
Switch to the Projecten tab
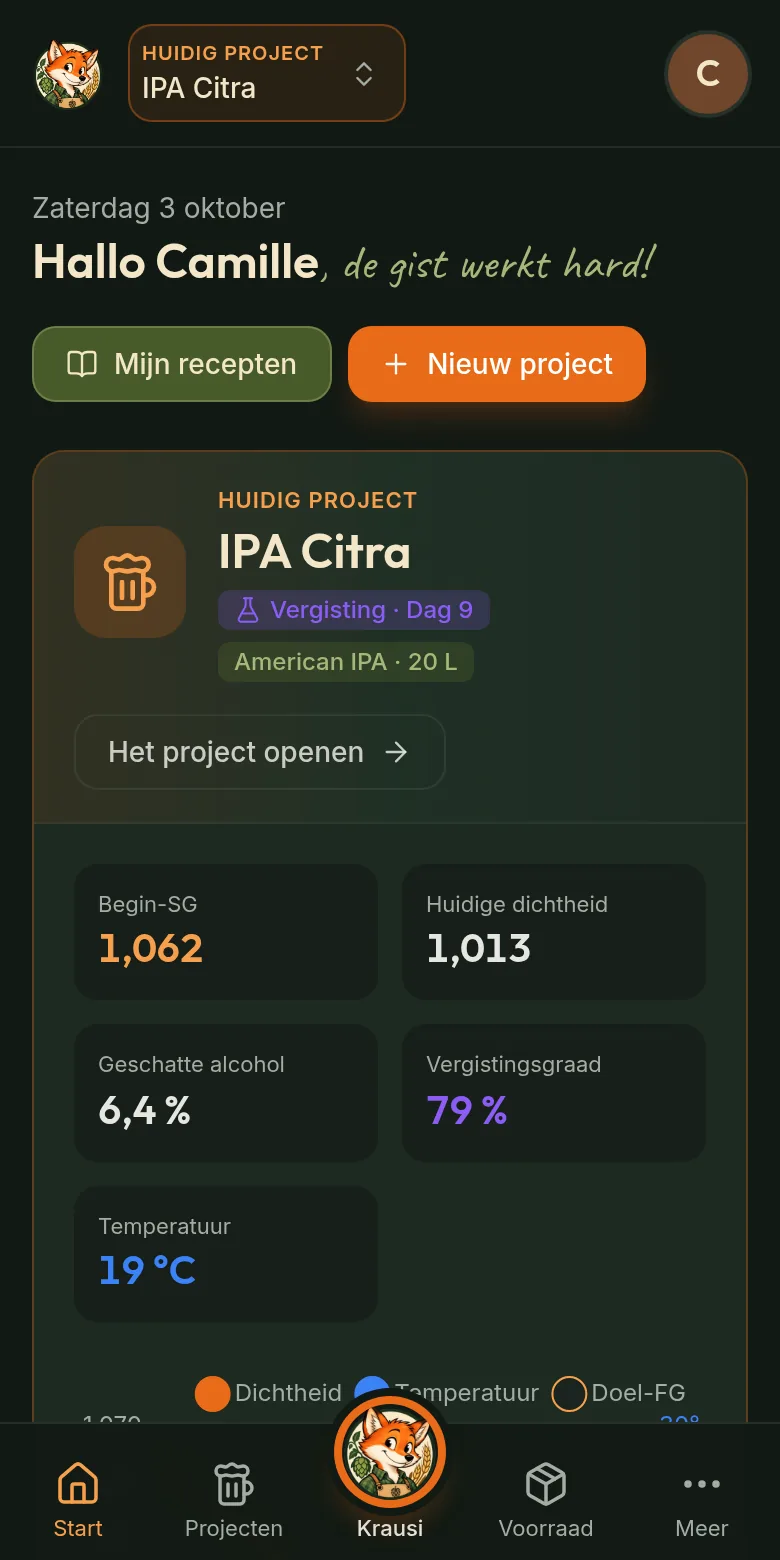point(234,1499)
